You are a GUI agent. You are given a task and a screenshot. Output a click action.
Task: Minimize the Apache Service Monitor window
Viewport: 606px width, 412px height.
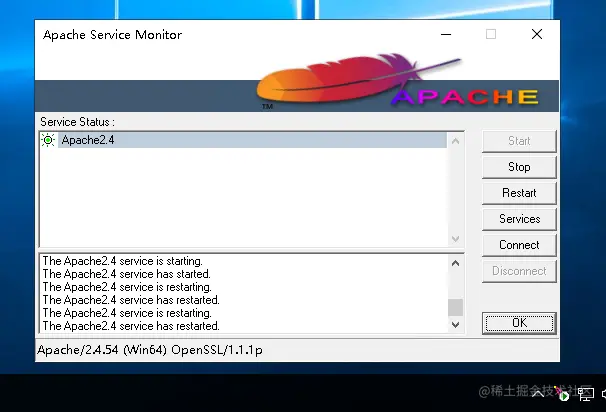446,34
